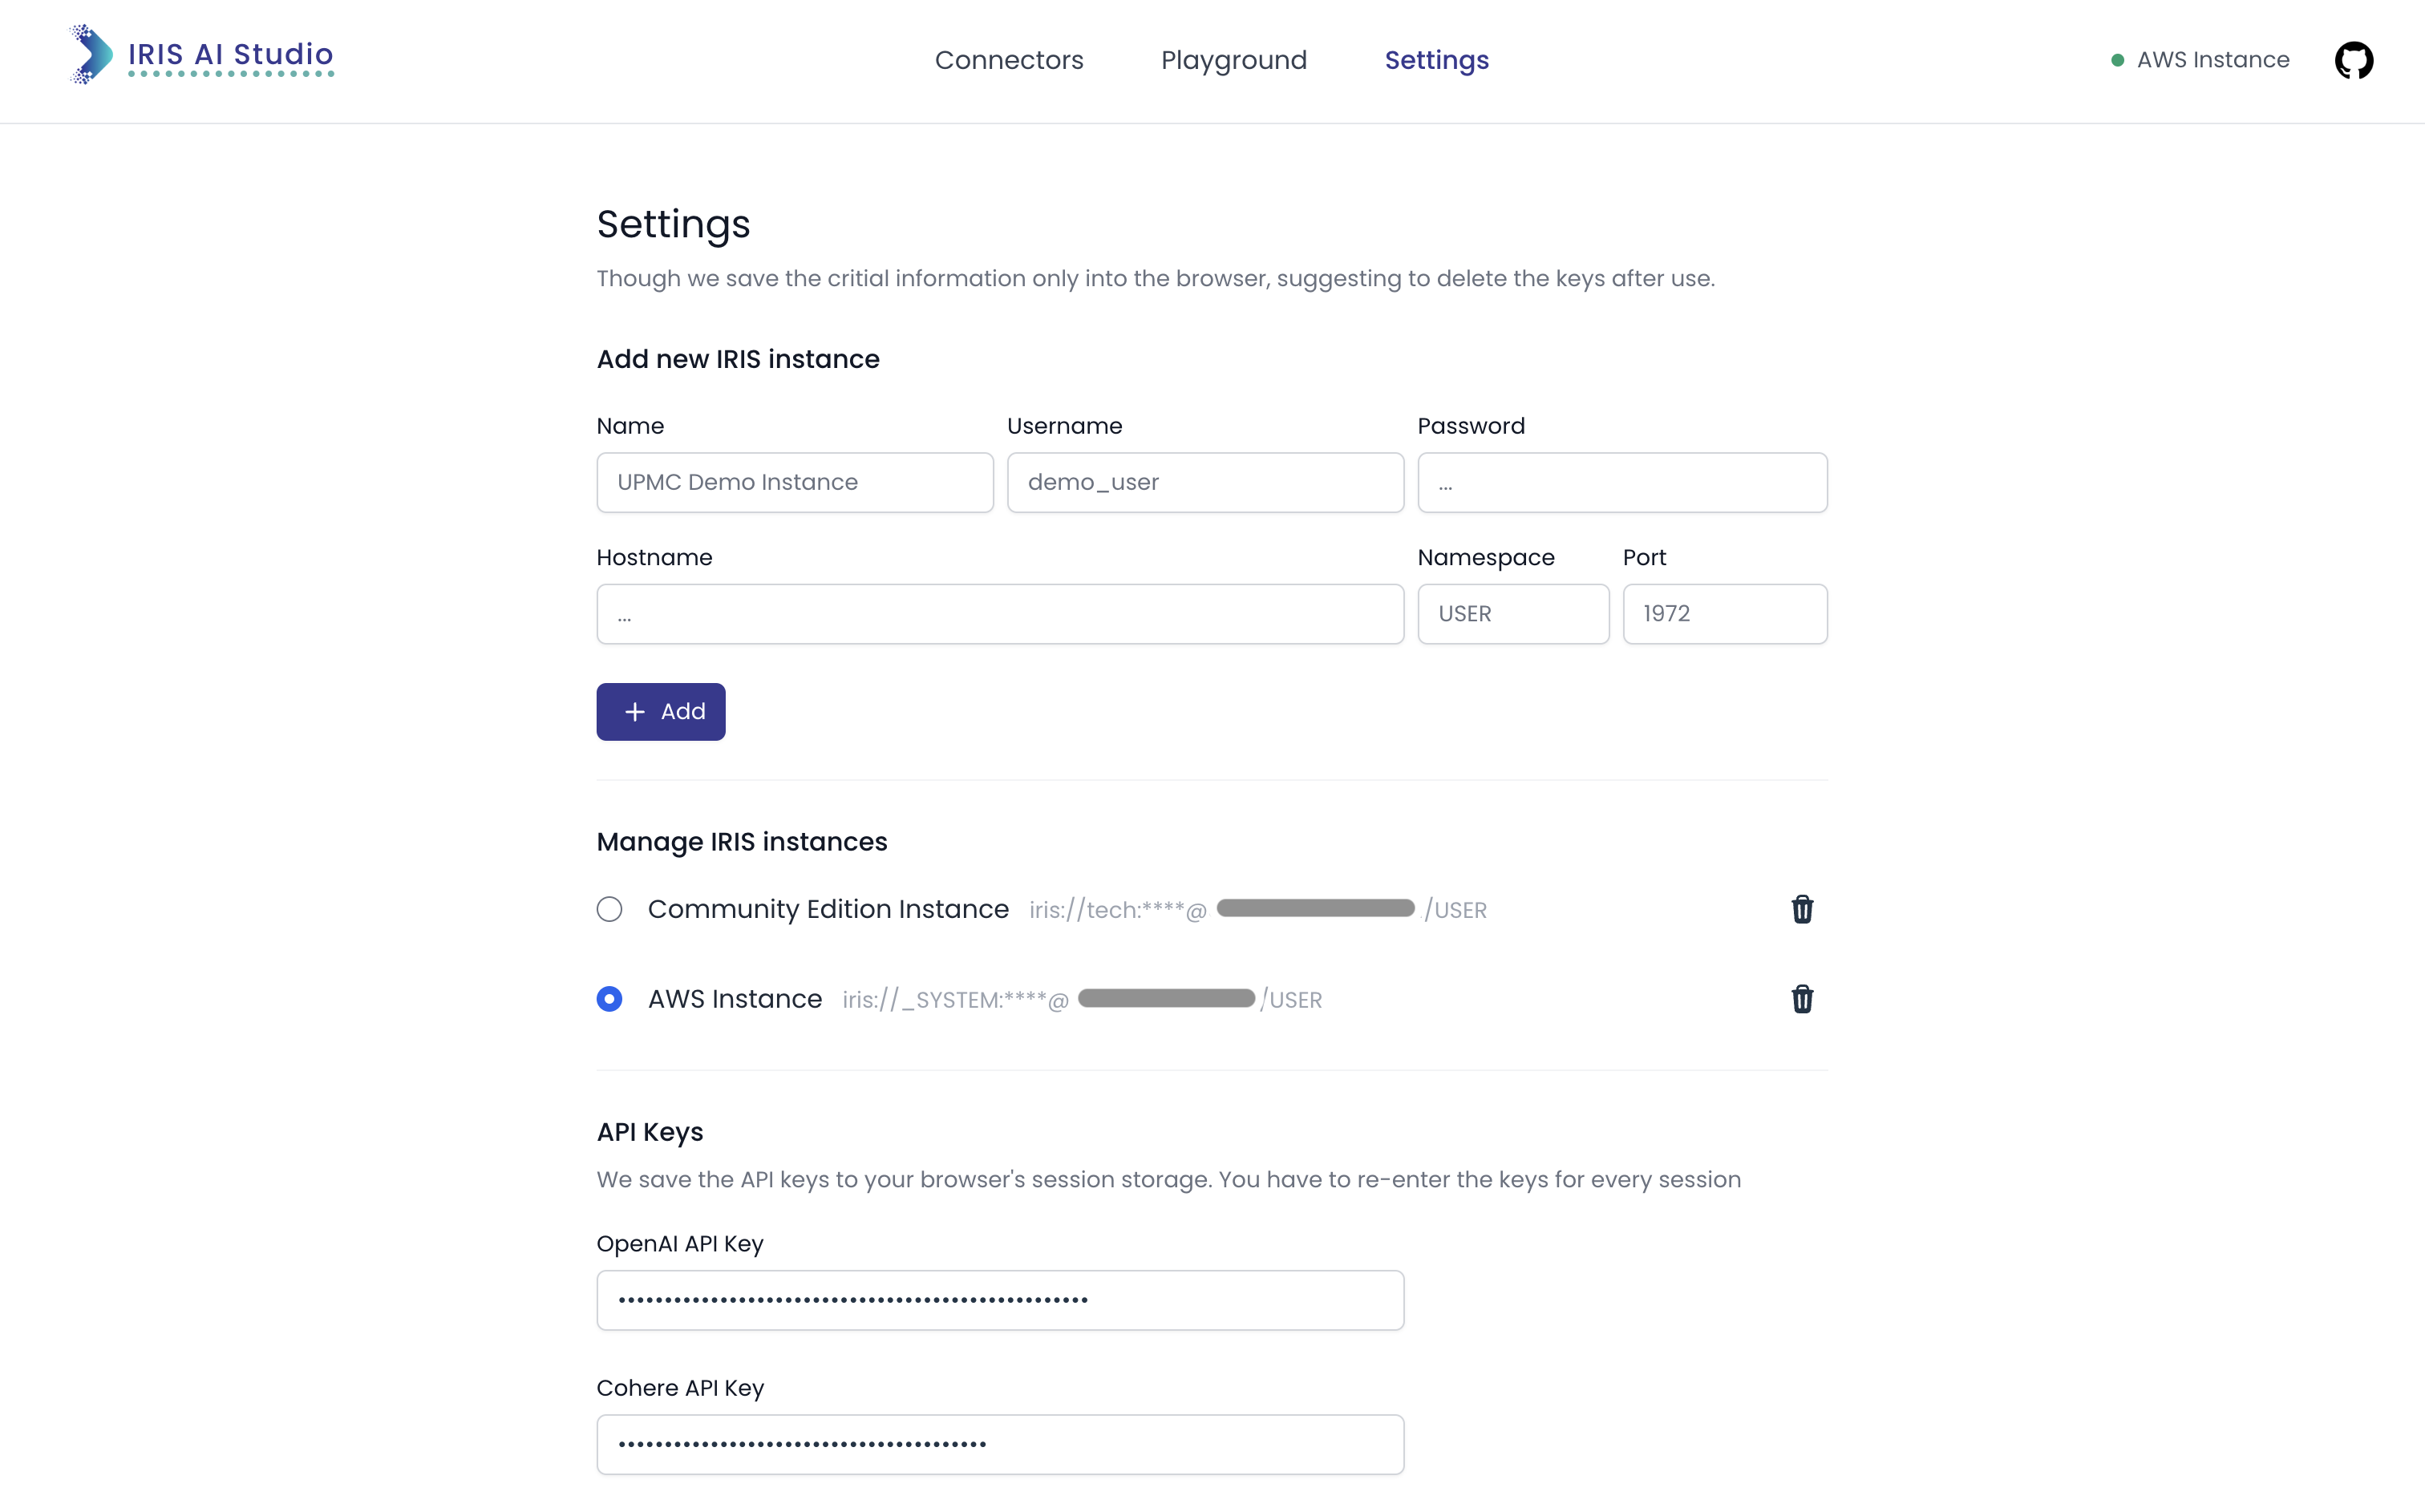The width and height of the screenshot is (2425, 1512).
Task: Open the GitHub repository icon
Action: pos(2353,60)
